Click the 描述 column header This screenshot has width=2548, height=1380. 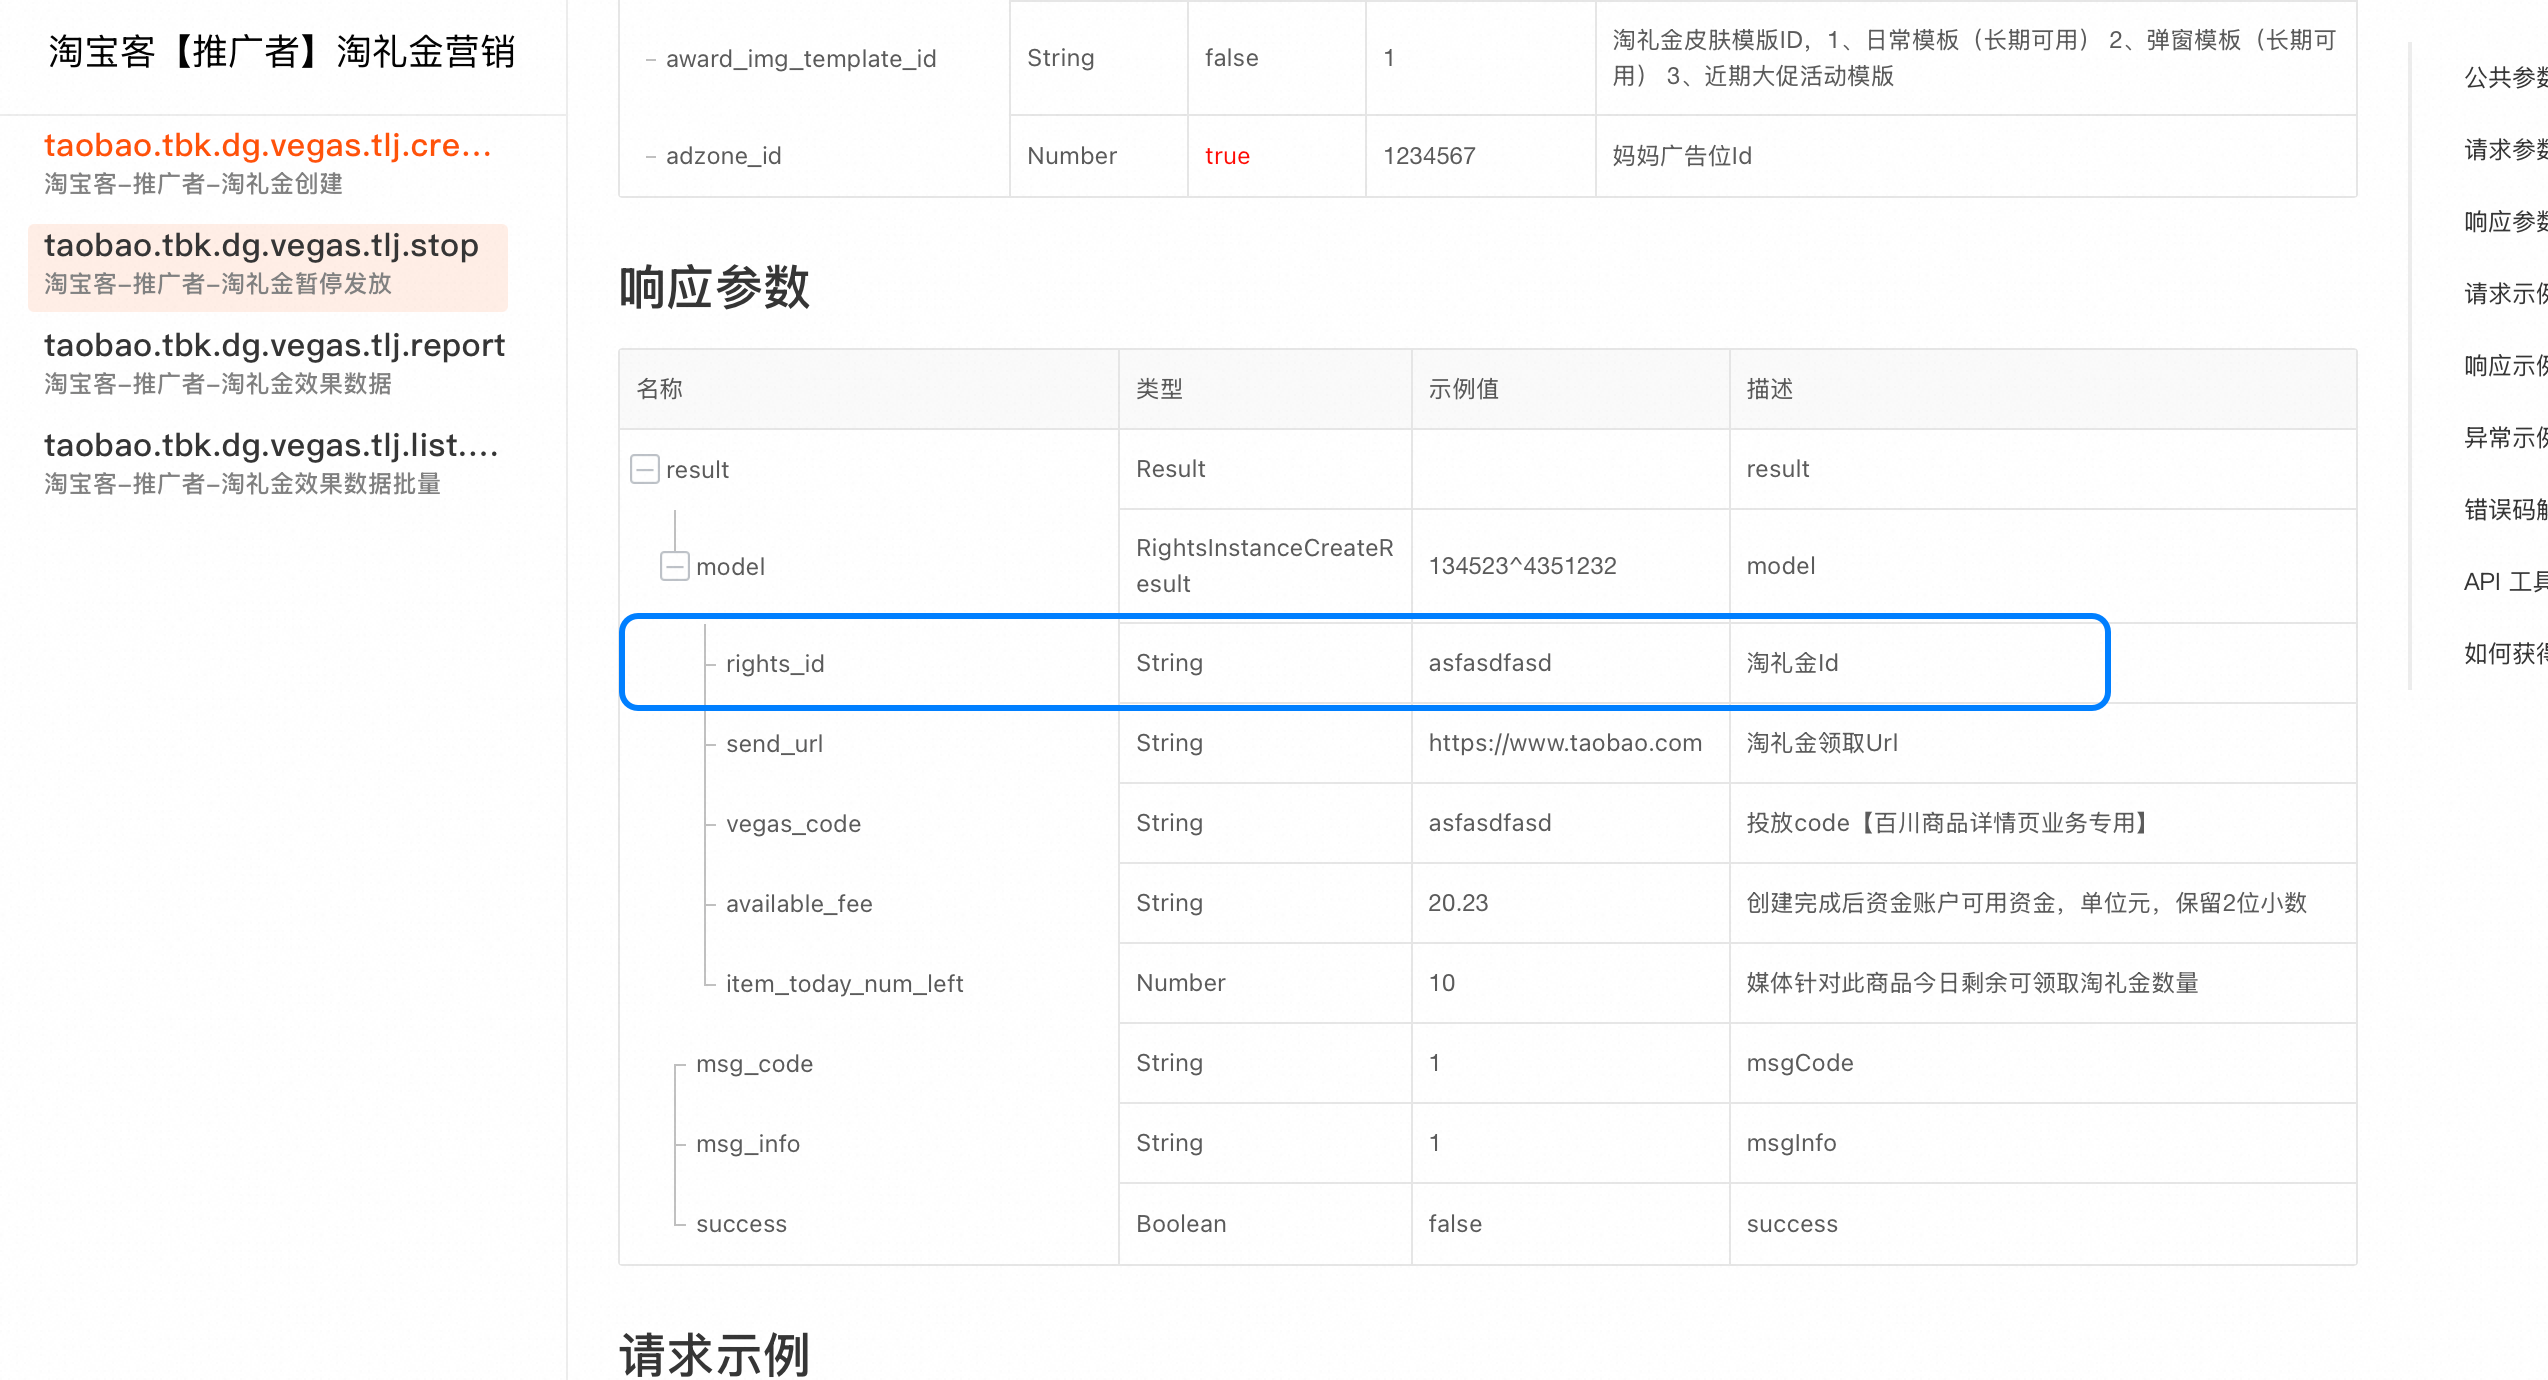(1769, 389)
